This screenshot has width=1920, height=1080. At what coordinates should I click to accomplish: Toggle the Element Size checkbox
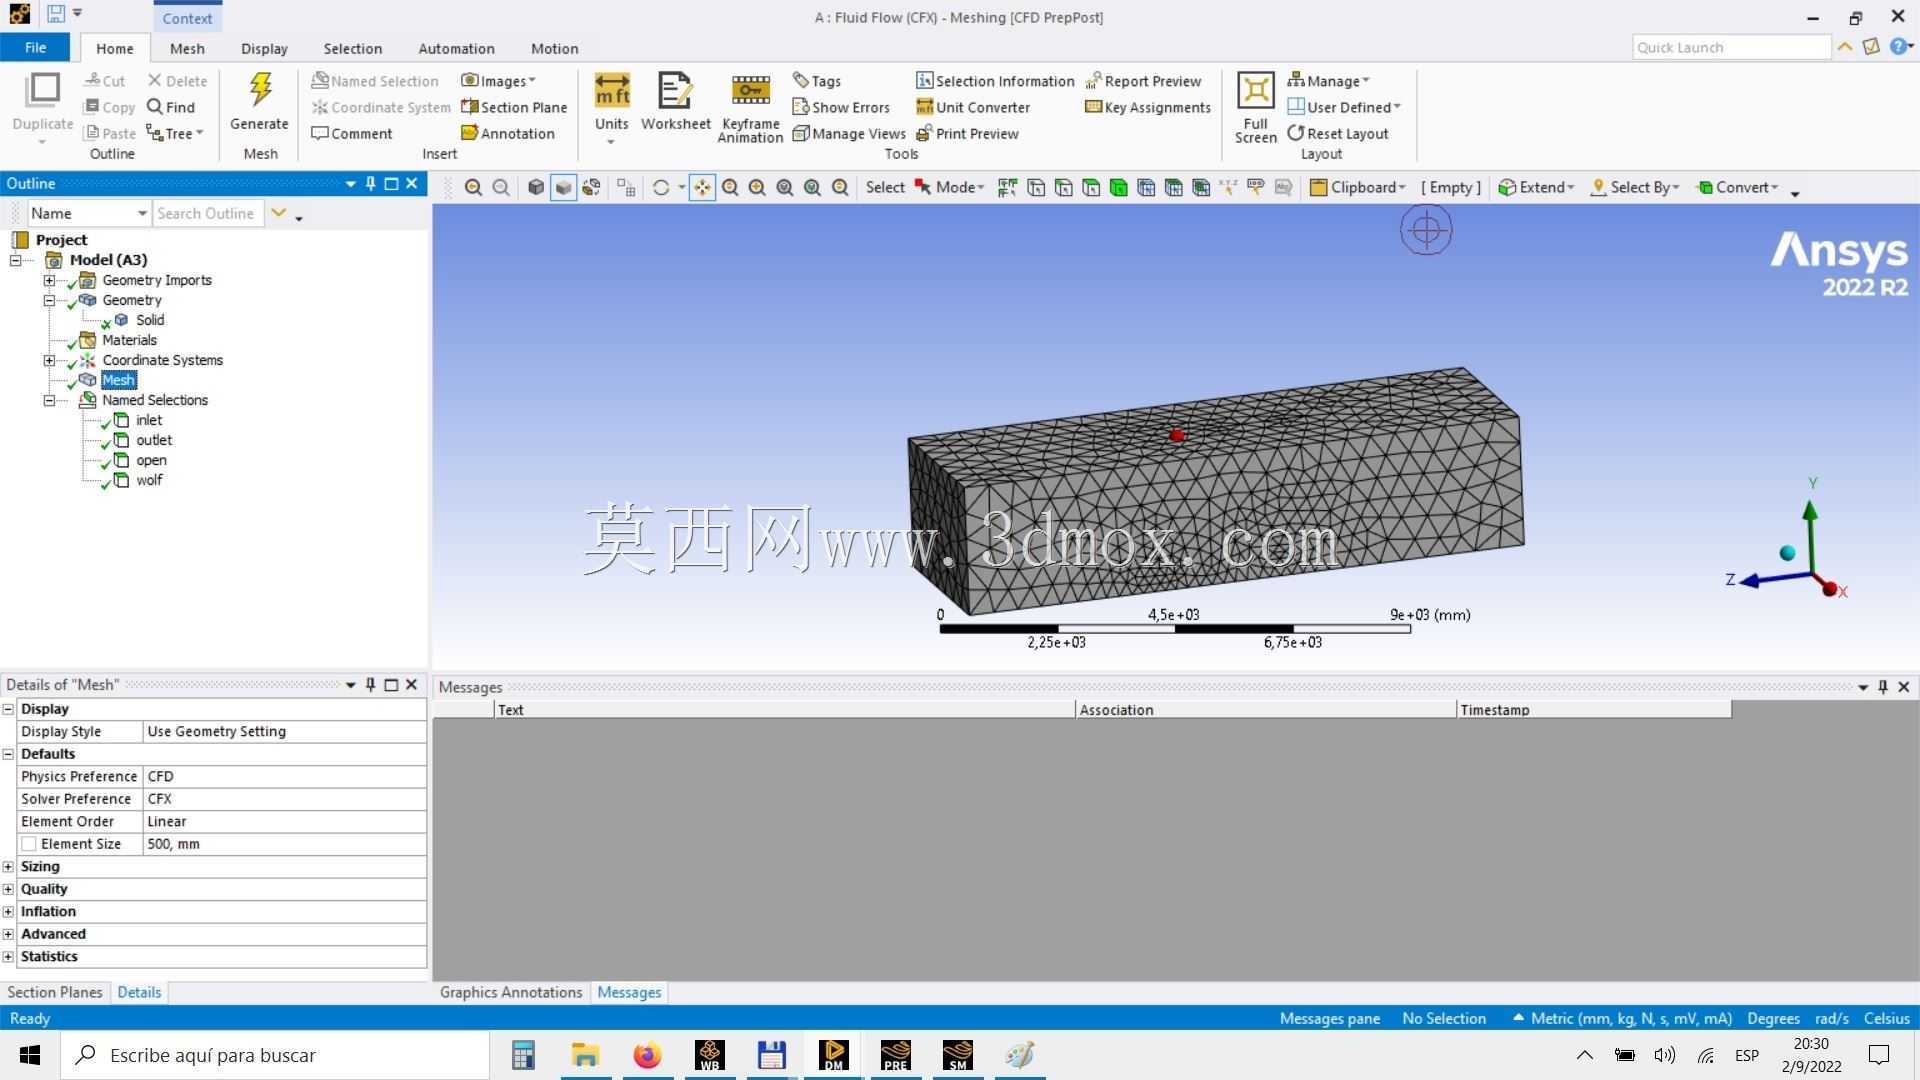29,844
